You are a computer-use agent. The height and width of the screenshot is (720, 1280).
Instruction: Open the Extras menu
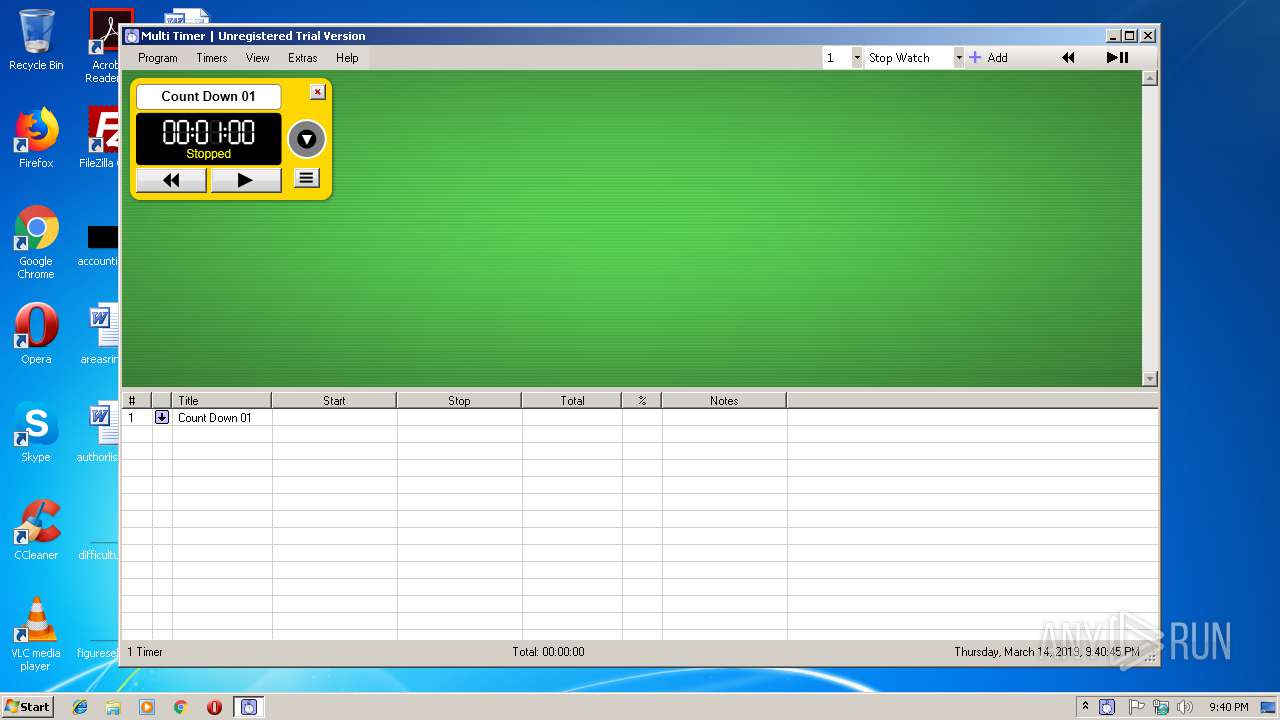coord(302,58)
